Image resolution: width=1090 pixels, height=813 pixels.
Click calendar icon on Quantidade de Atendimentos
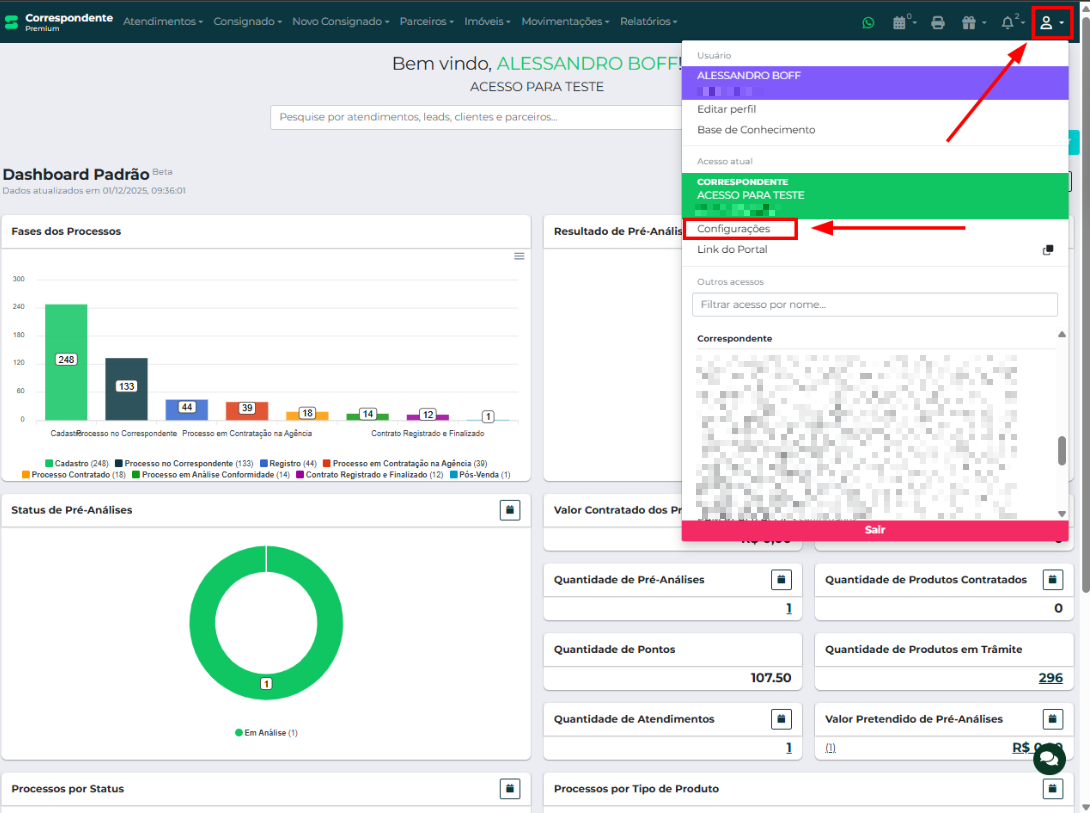click(782, 719)
